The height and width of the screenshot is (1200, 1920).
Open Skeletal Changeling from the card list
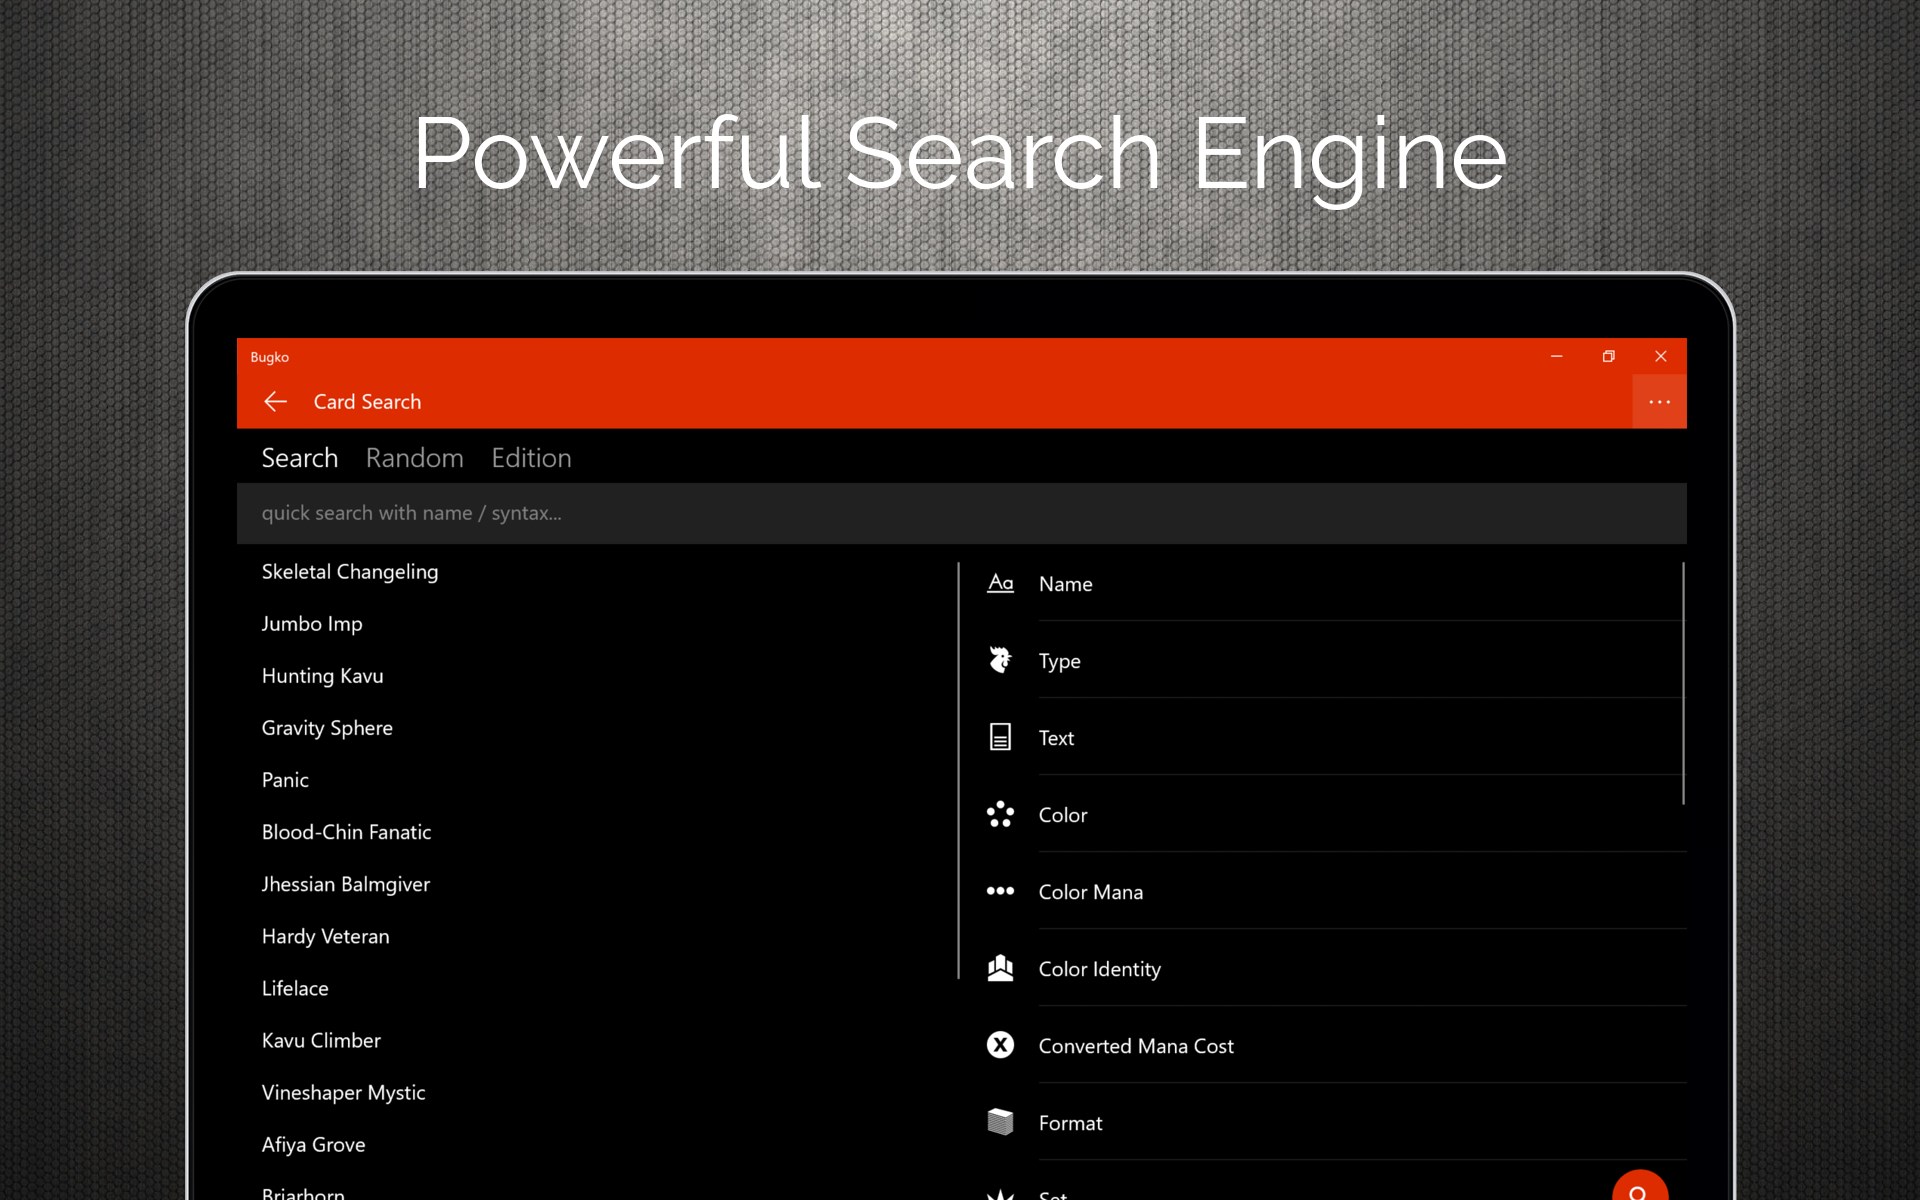point(349,572)
